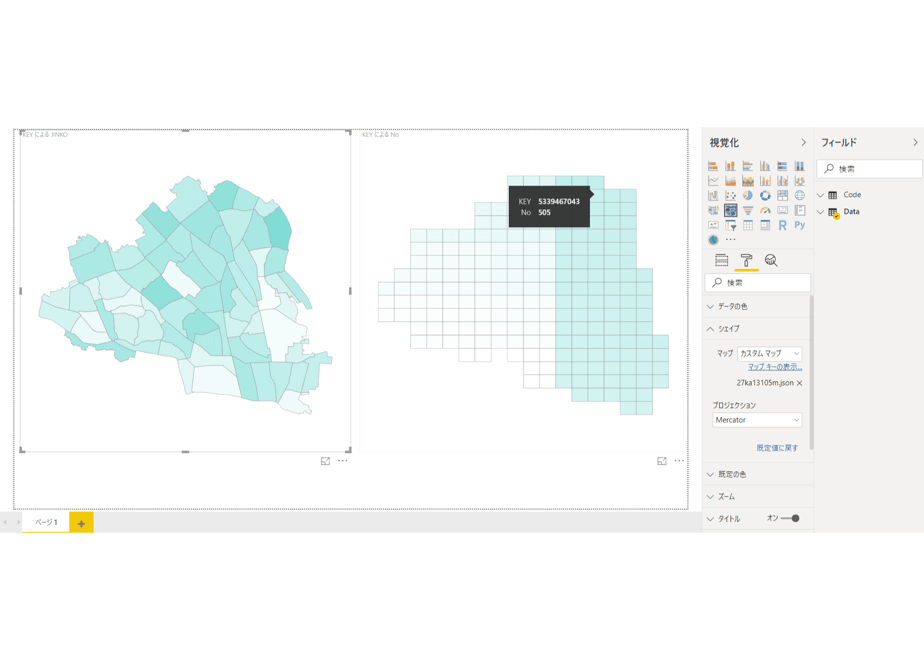Image resolution: width=924 pixels, height=660 pixels.
Task: Open the analytics magnifier tab
Action: [771, 260]
